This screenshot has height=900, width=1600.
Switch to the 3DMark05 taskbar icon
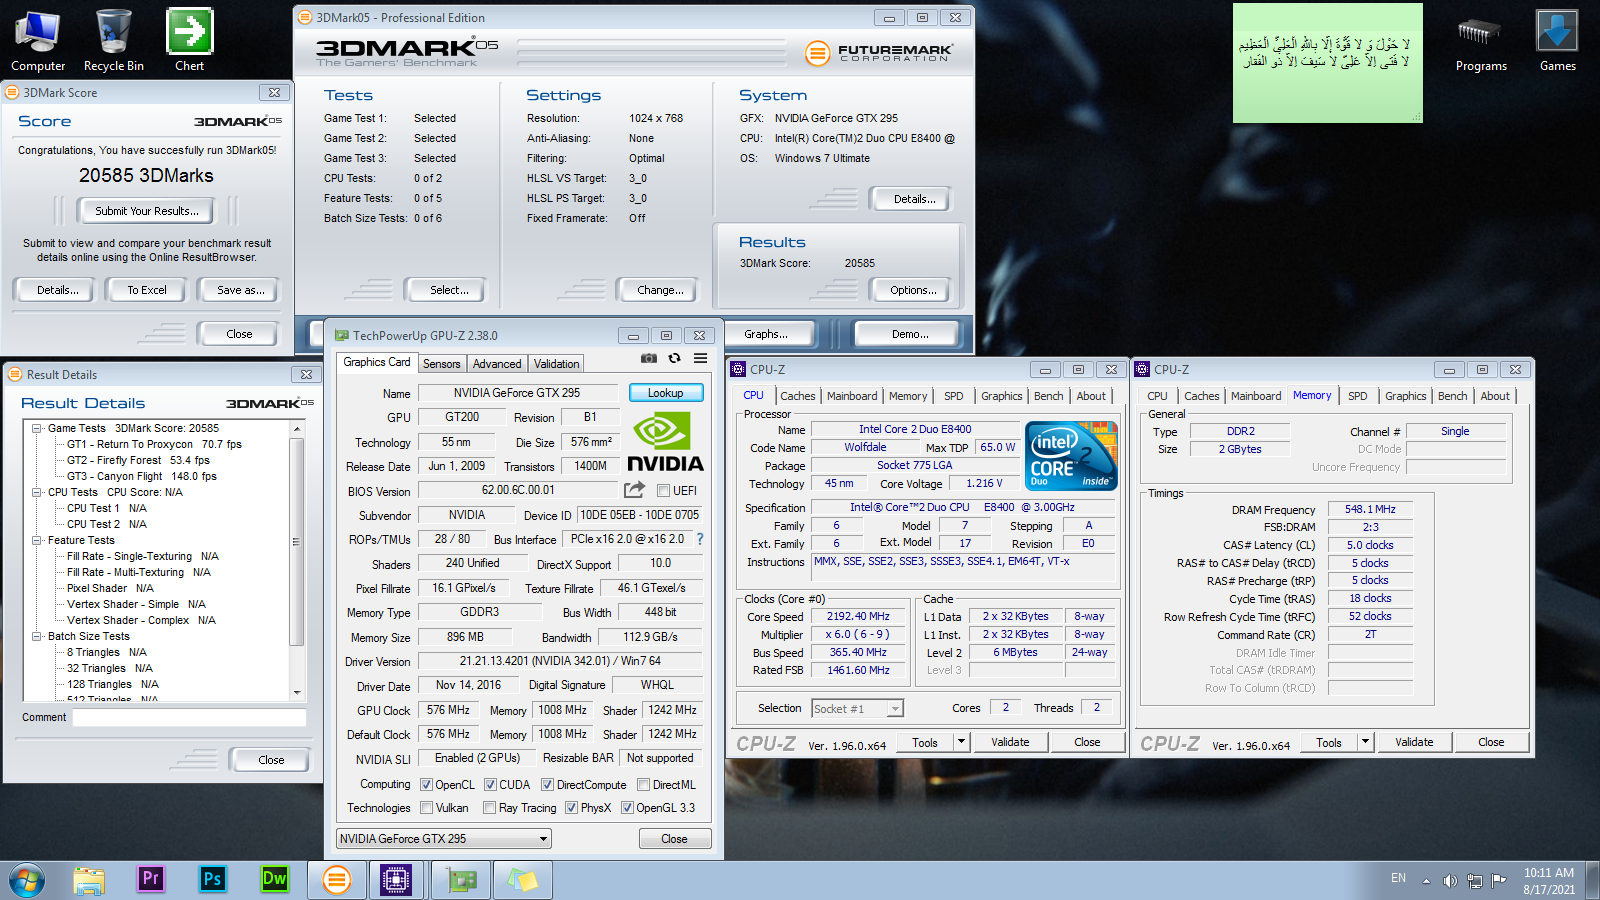click(337, 880)
